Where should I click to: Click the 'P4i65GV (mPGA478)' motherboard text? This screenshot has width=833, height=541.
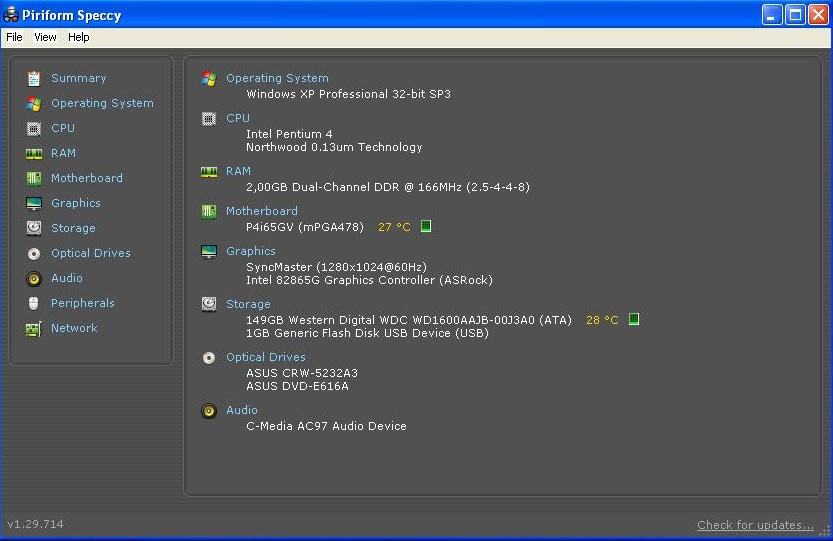tap(305, 227)
